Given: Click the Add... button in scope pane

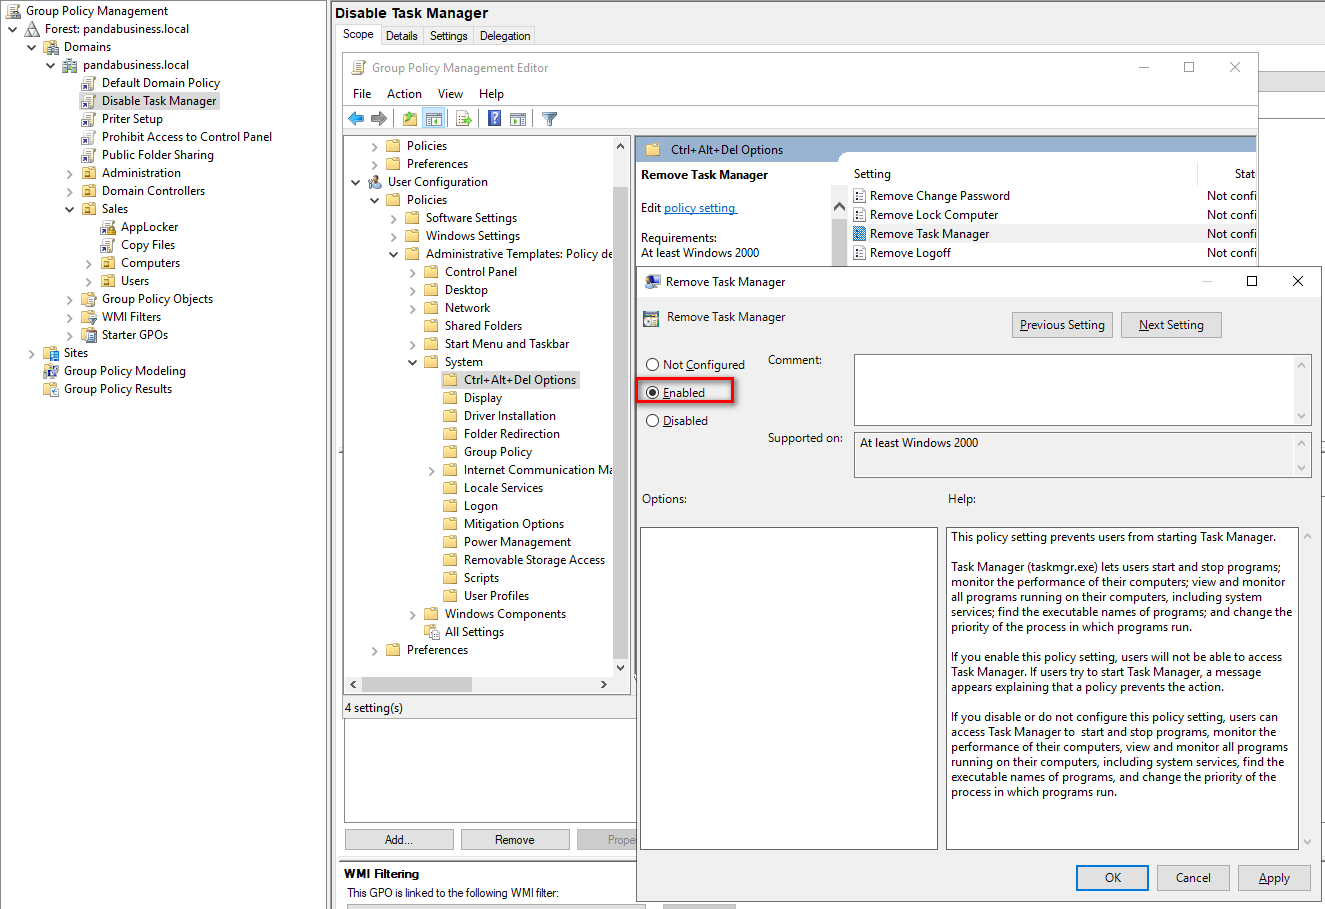Looking at the screenshot, I should coord(399,840).
